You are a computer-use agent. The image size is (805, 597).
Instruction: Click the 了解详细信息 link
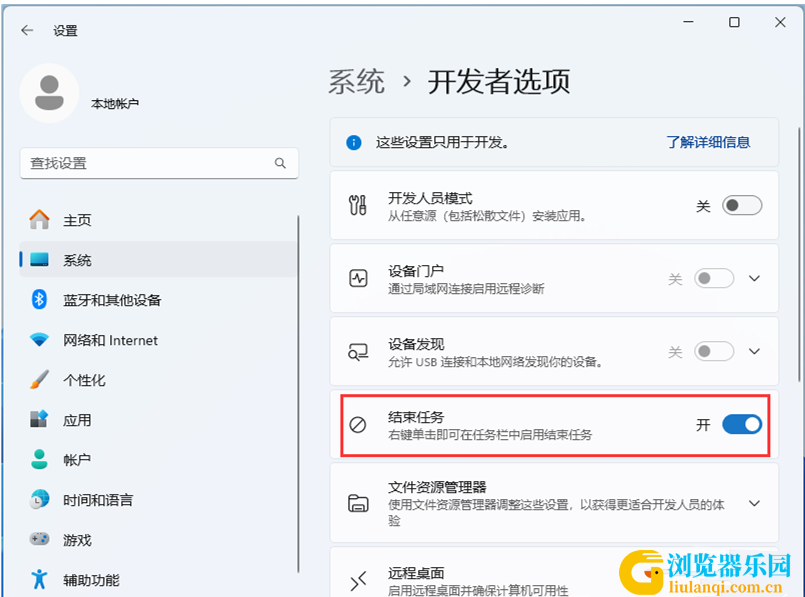tap(708, 142)
